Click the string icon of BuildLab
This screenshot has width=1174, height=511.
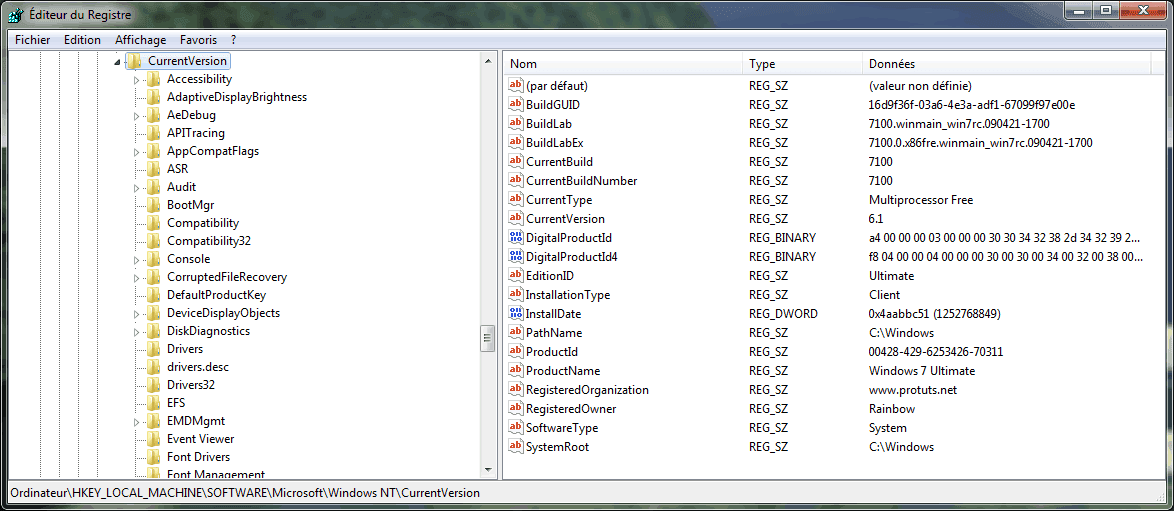pyautogui.click(x=516, y=123)
